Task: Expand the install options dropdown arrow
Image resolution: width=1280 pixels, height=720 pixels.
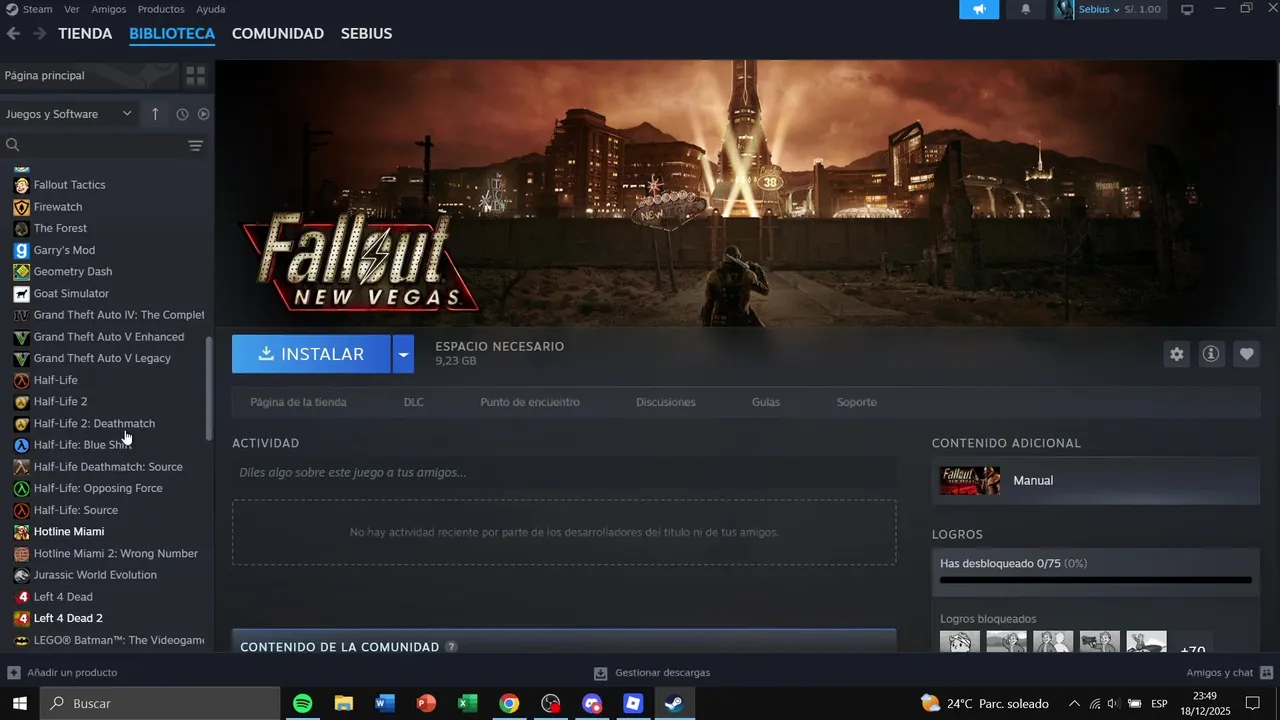Action: coord(403,354)
